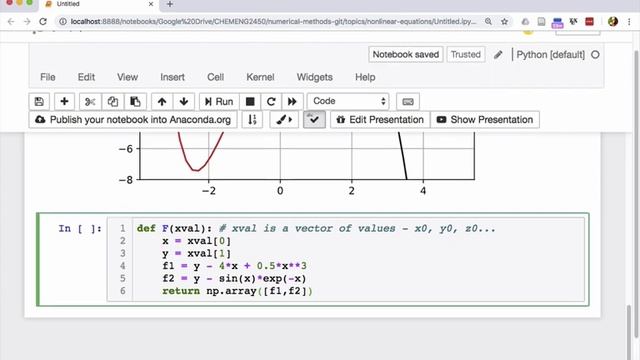Click code line 'return np.array([f1,f2])'
640x360 pixels.
point(237,291)
